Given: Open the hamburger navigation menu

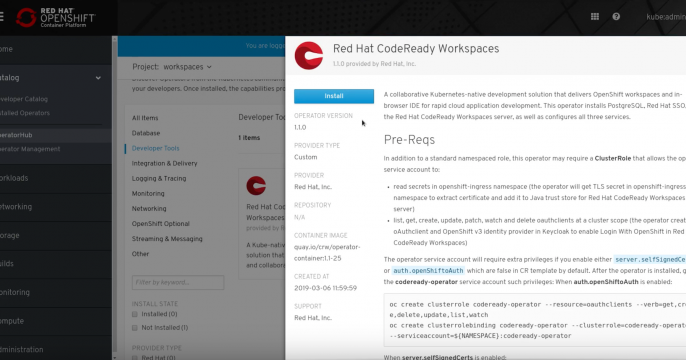Looking at the screenshot, I should (1, 17).
